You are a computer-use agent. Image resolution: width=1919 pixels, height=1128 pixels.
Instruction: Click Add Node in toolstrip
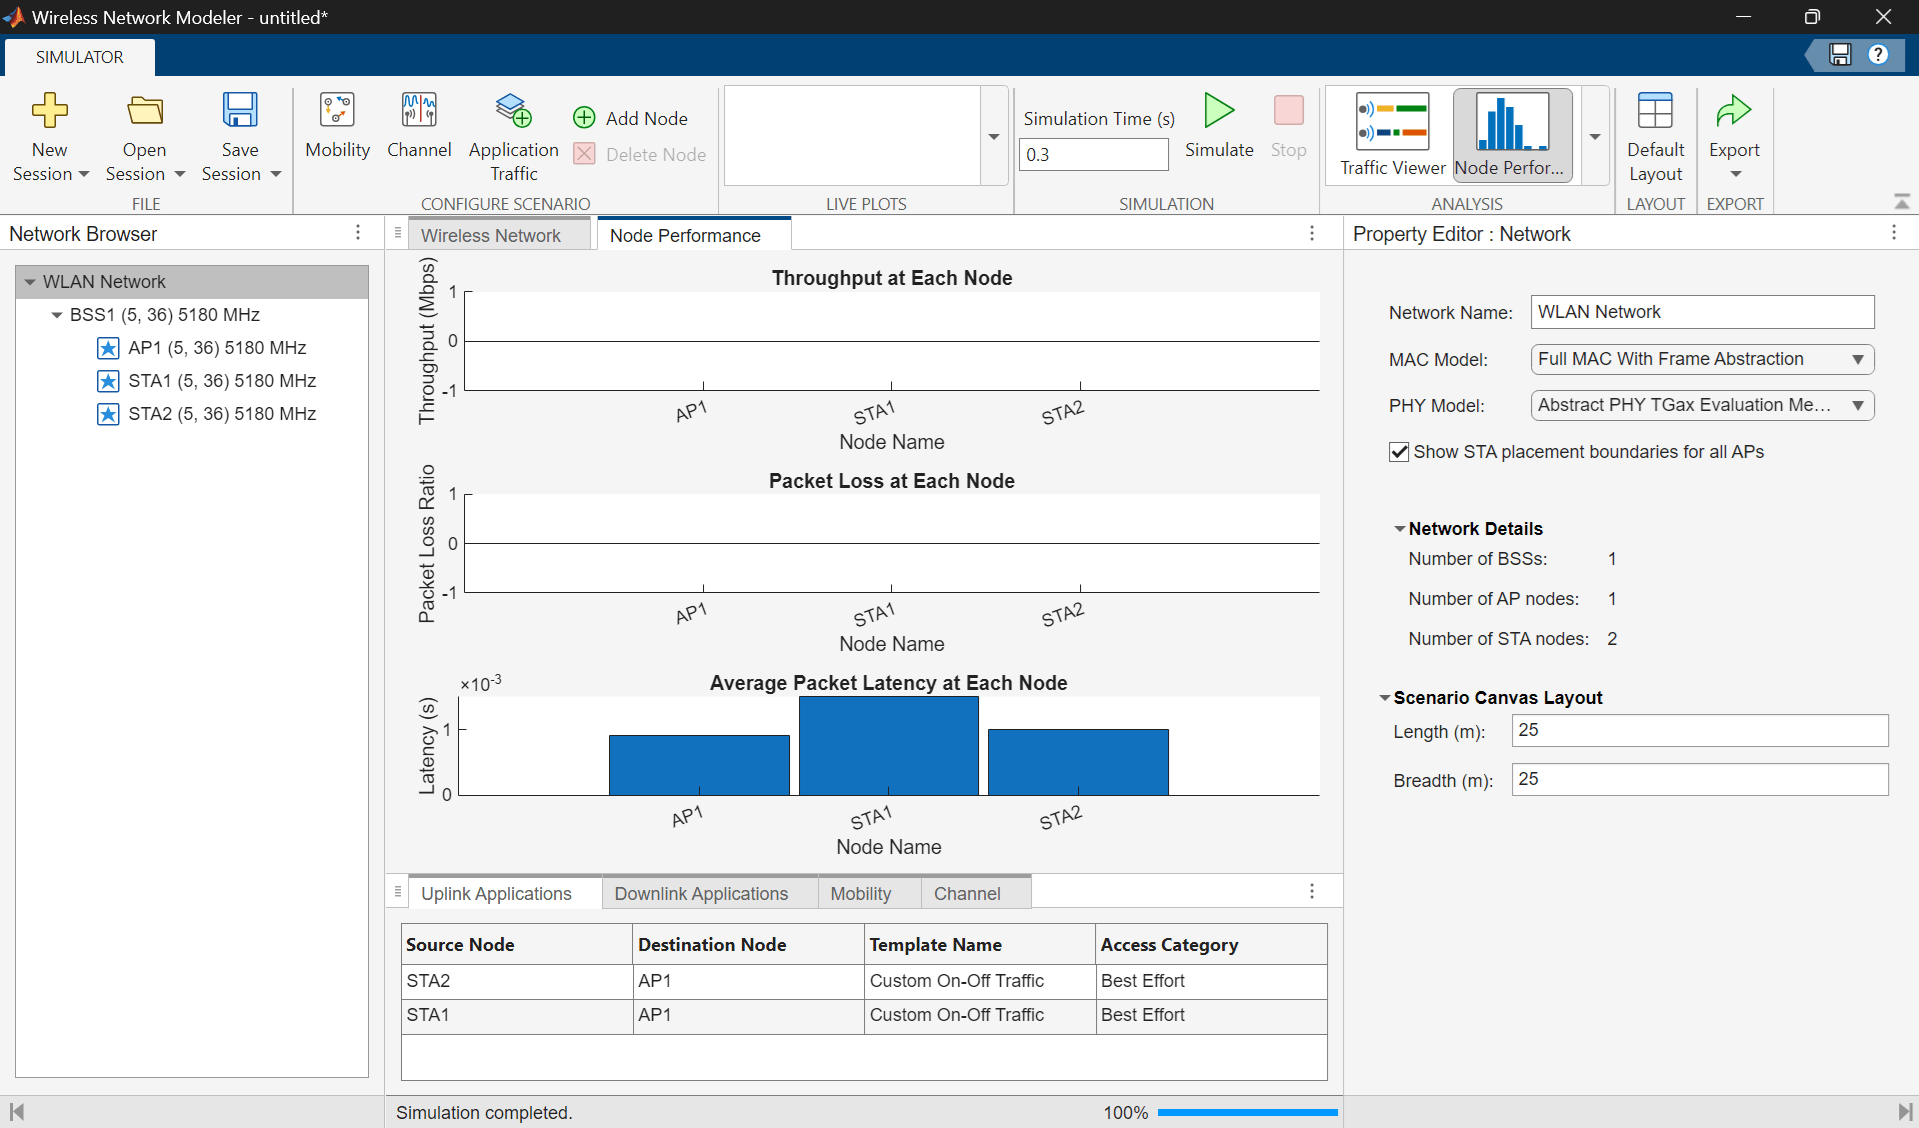pyautogui.click(x=631, y=118)
